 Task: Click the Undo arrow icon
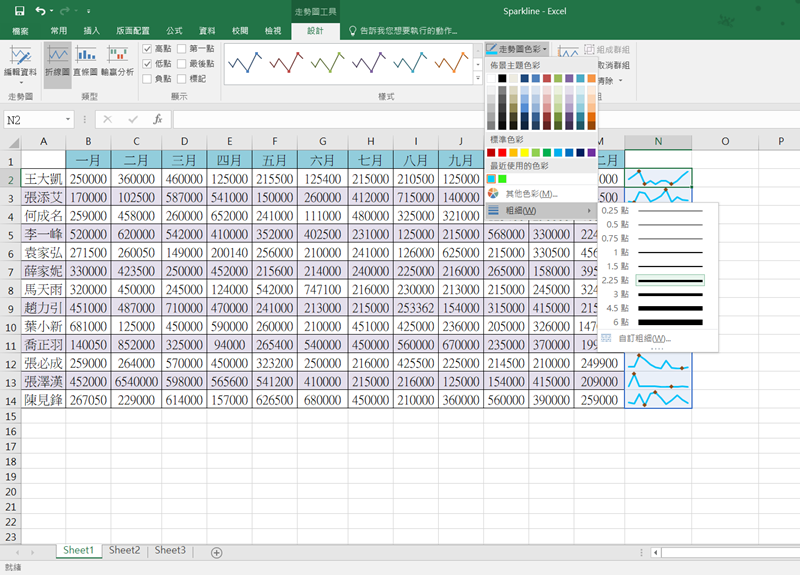point(40,11)
